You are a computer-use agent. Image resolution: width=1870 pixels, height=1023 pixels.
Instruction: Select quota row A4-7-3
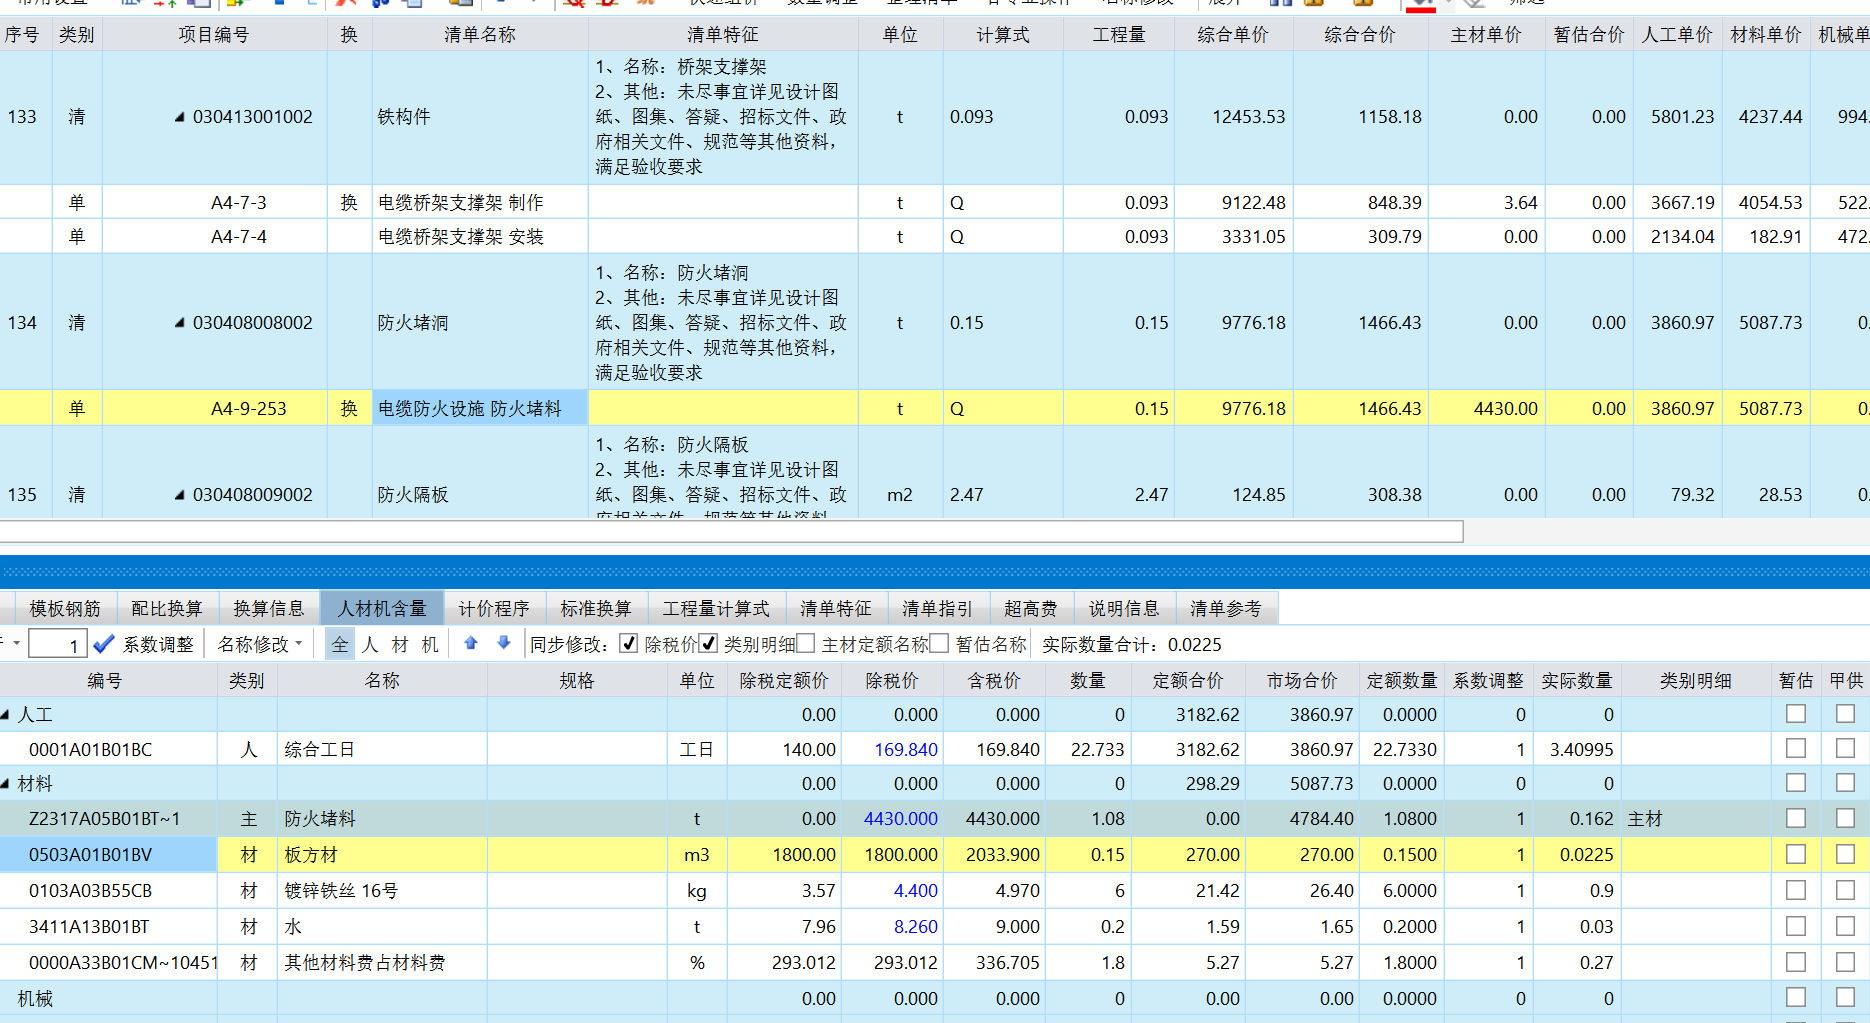[x=239, y=203]
